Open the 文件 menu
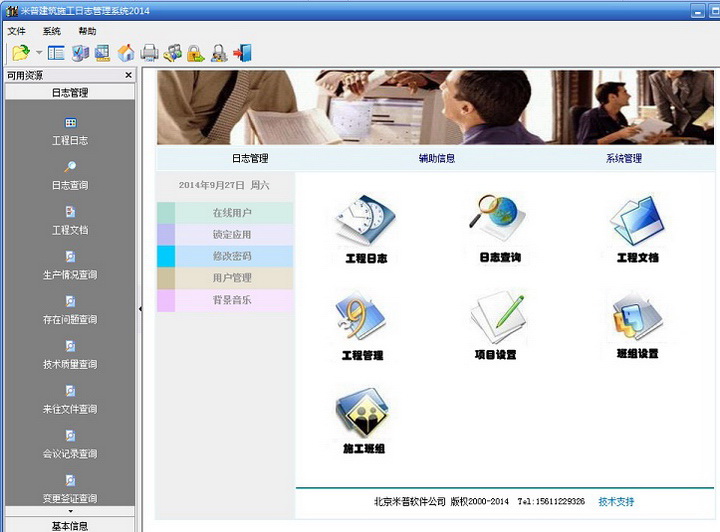Image resolution: width=720 pixels, height=532 pixels. coord(17,31)
